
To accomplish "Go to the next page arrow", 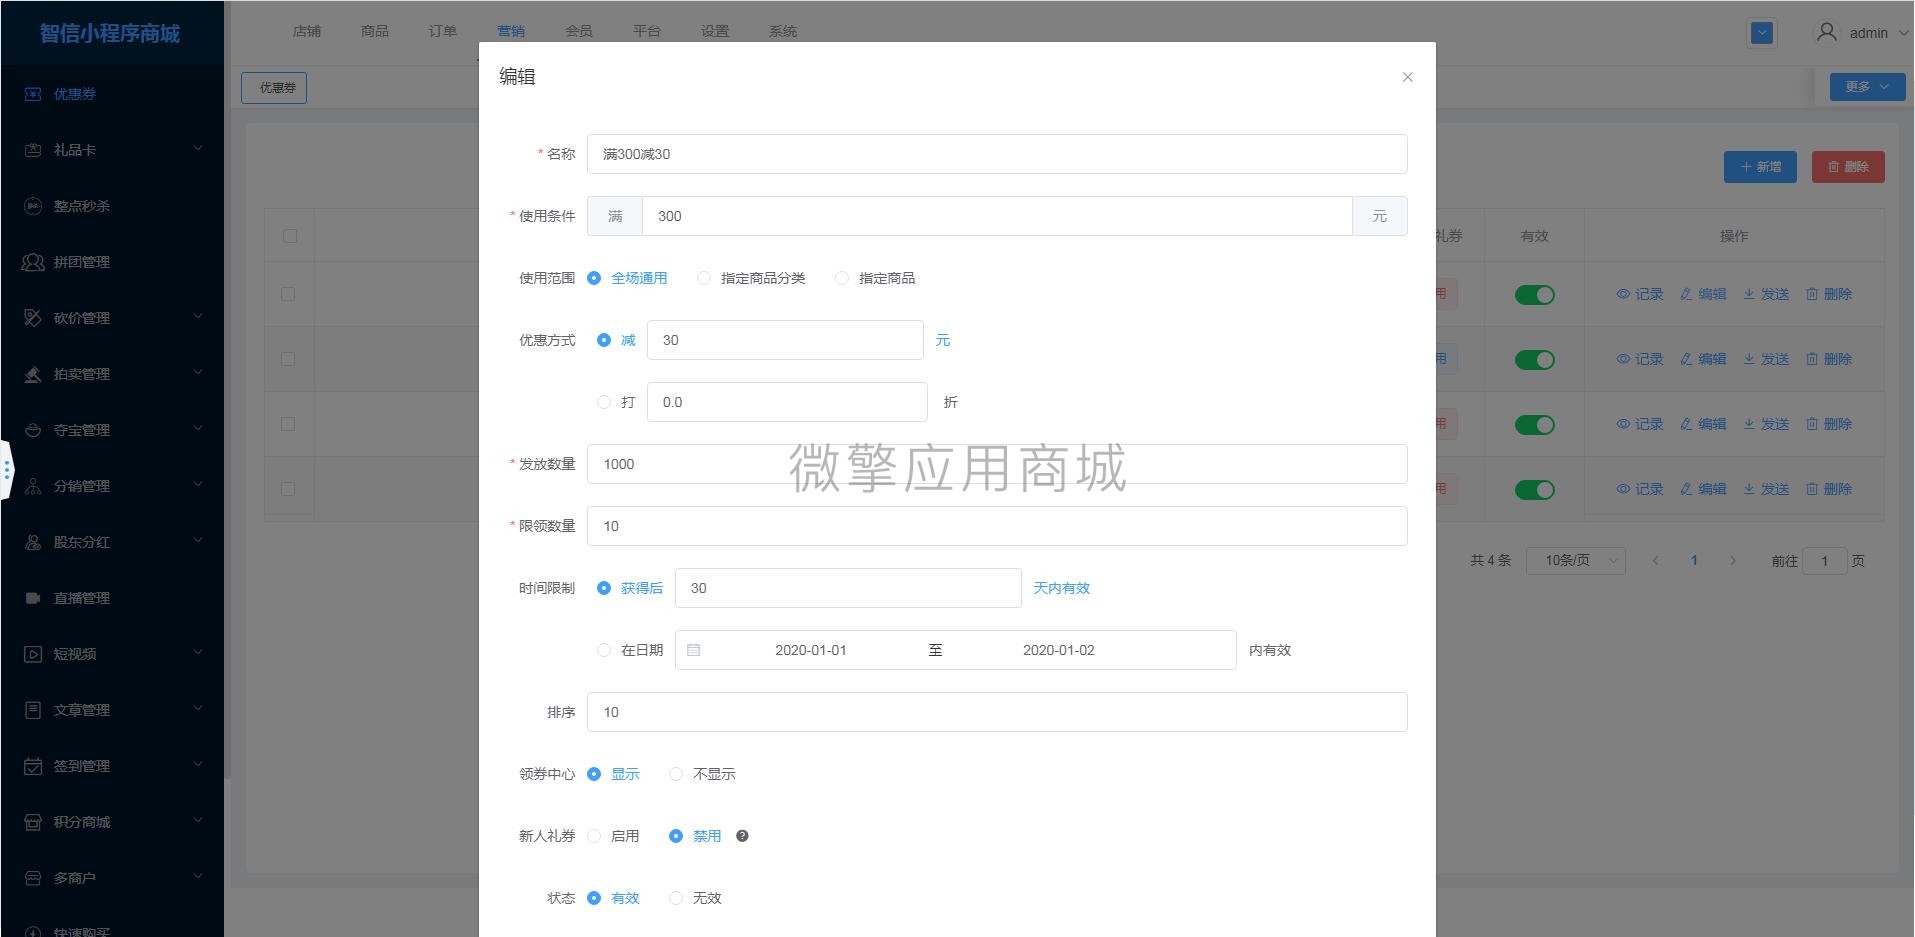I will [x=1733, y=561].
